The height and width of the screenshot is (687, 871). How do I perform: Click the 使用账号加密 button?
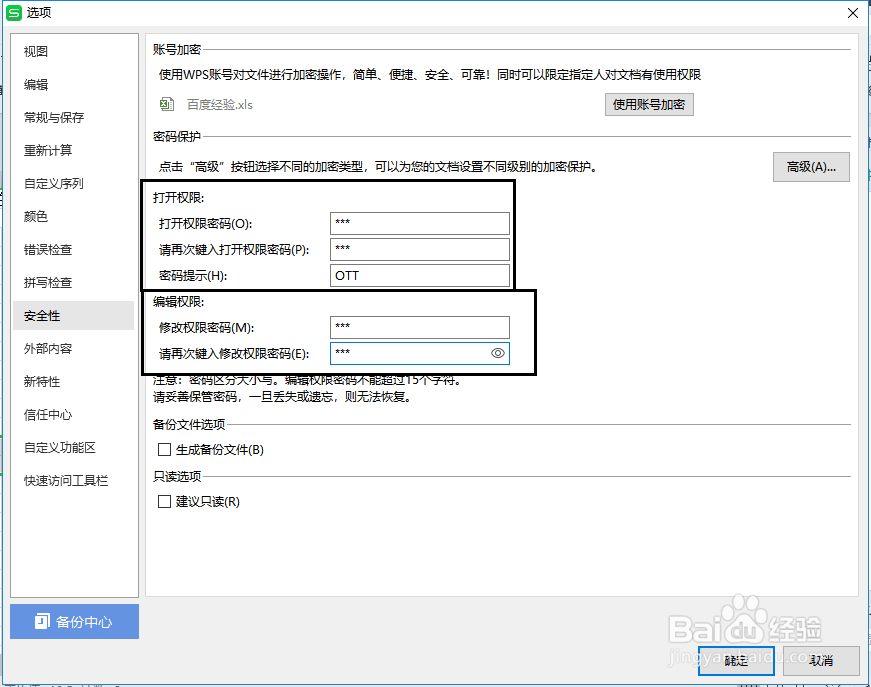[x=649, y=104]
